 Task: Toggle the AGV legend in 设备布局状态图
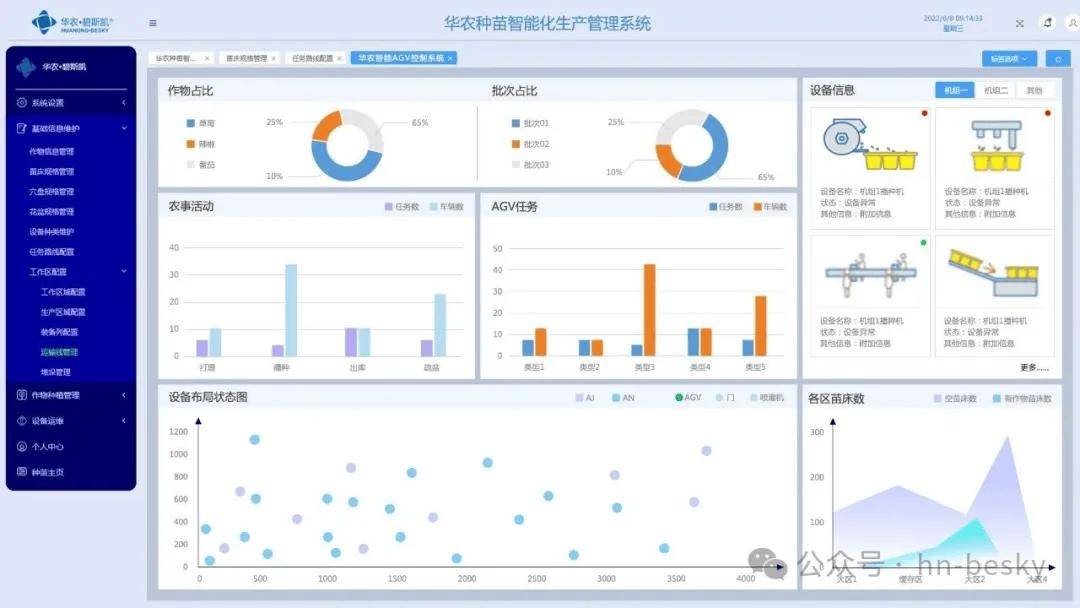tap(688, 397)
